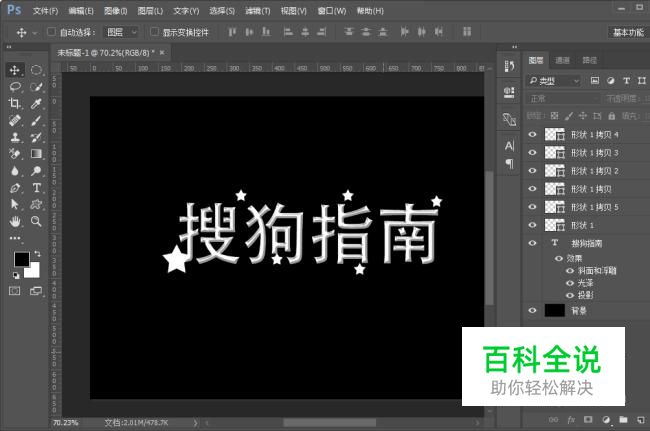The width and height of the screenshot is (650, 431).
Task: Toggle visibility of 投影 effect
Action: click(x=570, y=295)
